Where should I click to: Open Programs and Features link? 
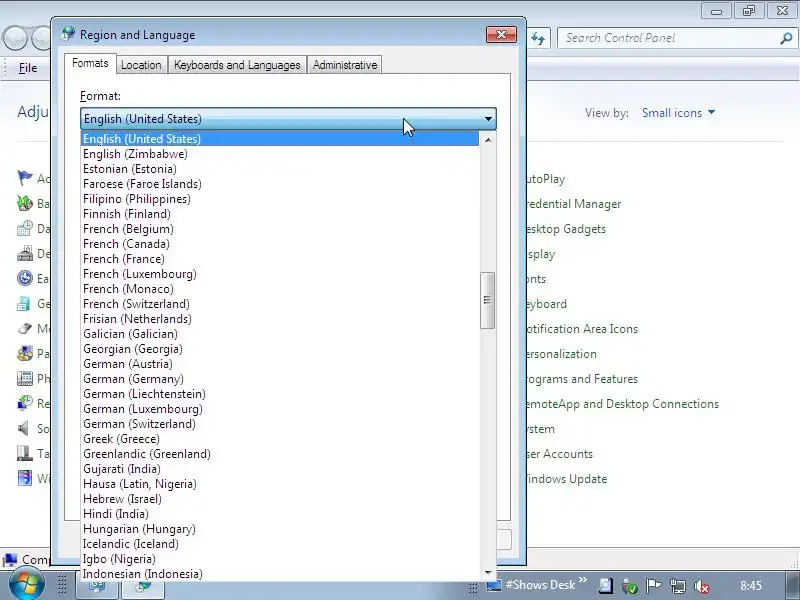[582, 379]
